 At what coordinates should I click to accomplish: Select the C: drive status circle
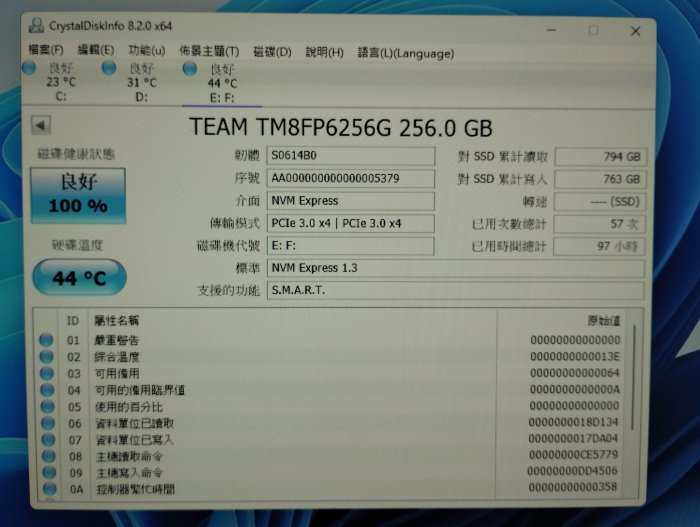(29, 68)
